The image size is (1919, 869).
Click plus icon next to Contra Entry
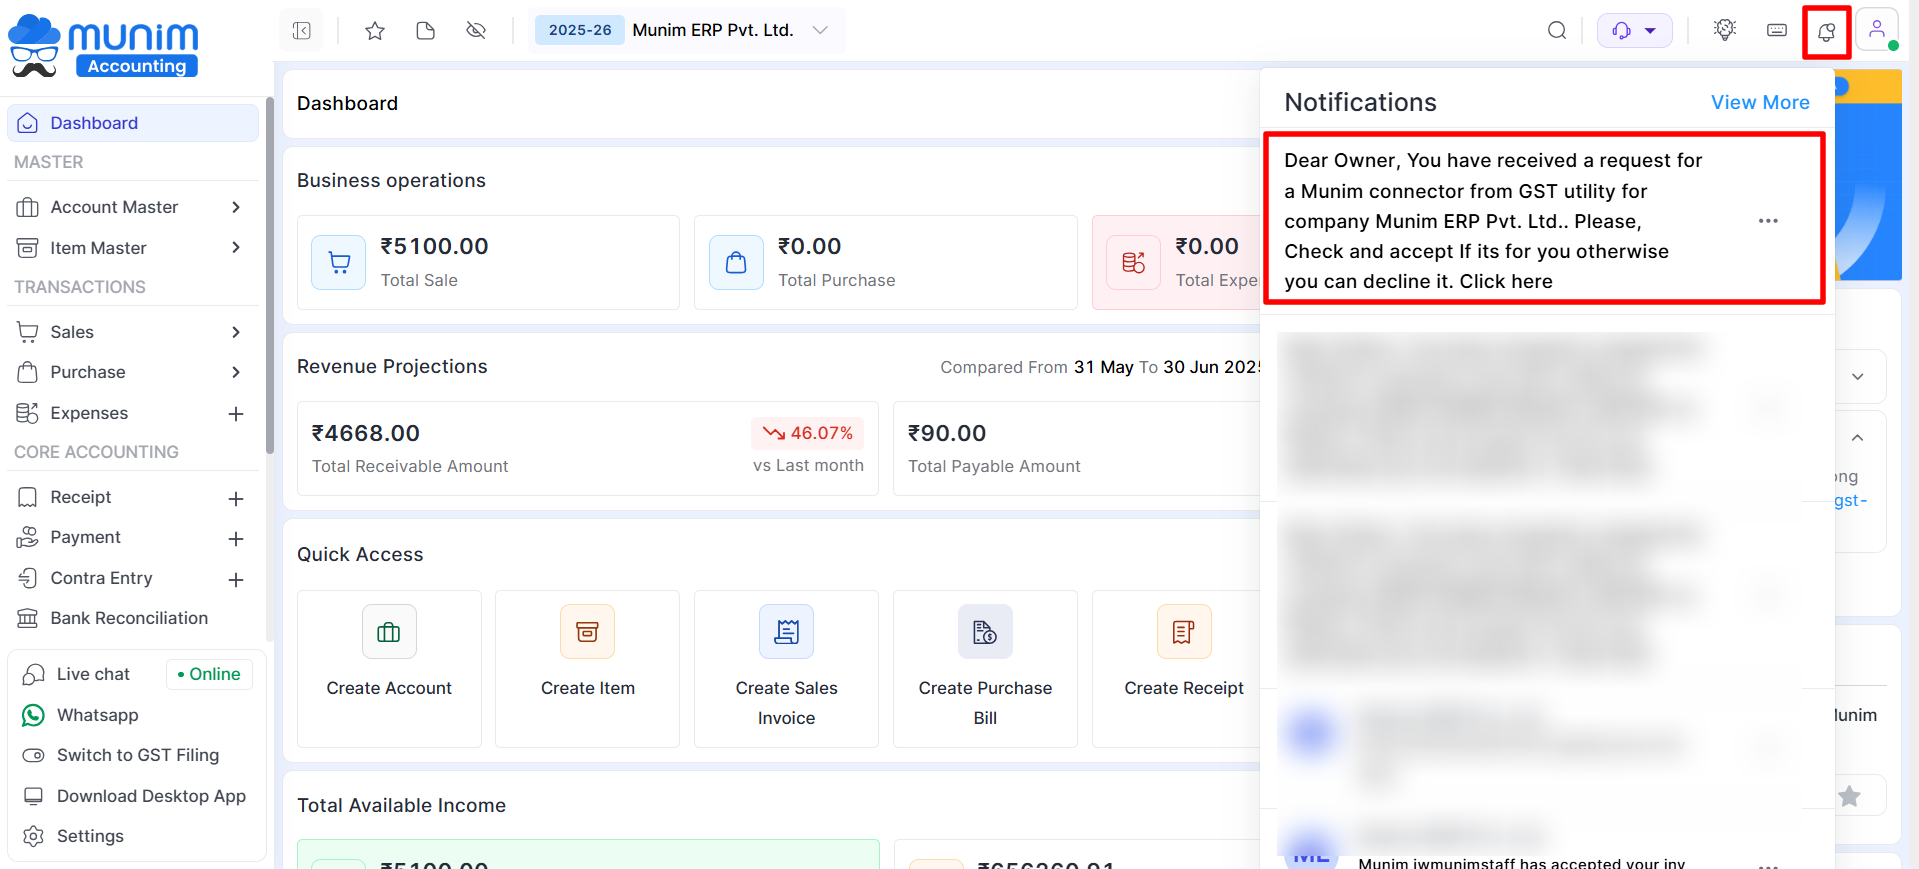pyautogui.click(x=236, y=580)
